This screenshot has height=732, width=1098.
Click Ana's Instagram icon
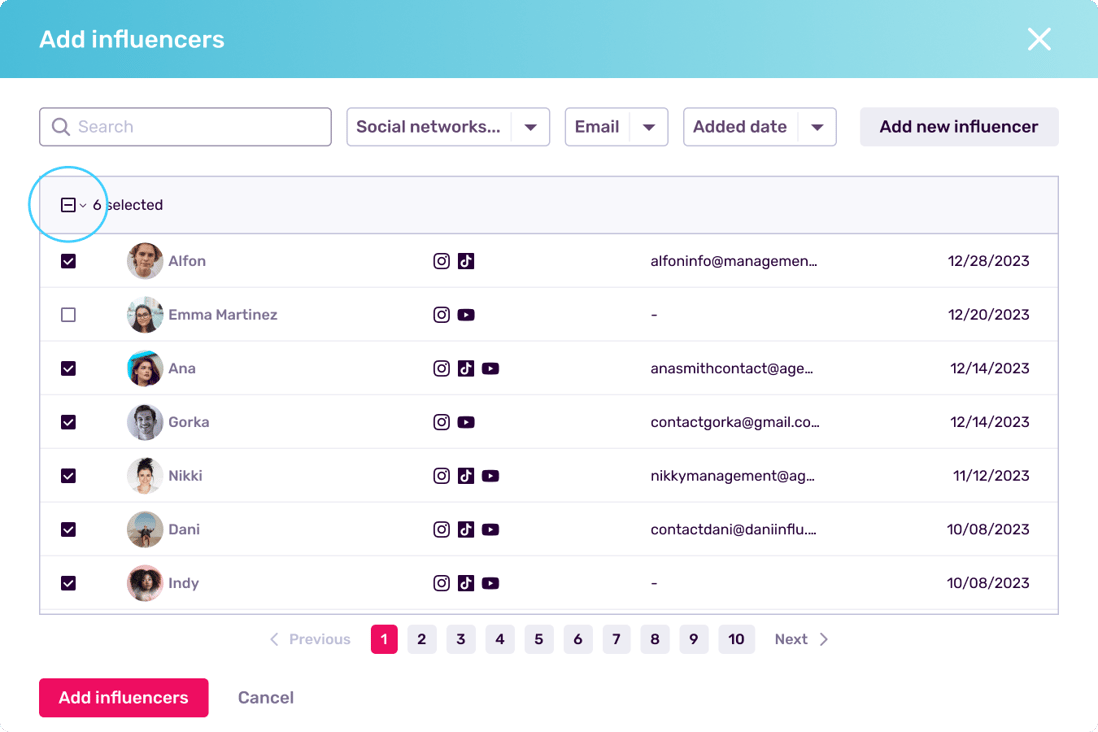coord(441,369)
